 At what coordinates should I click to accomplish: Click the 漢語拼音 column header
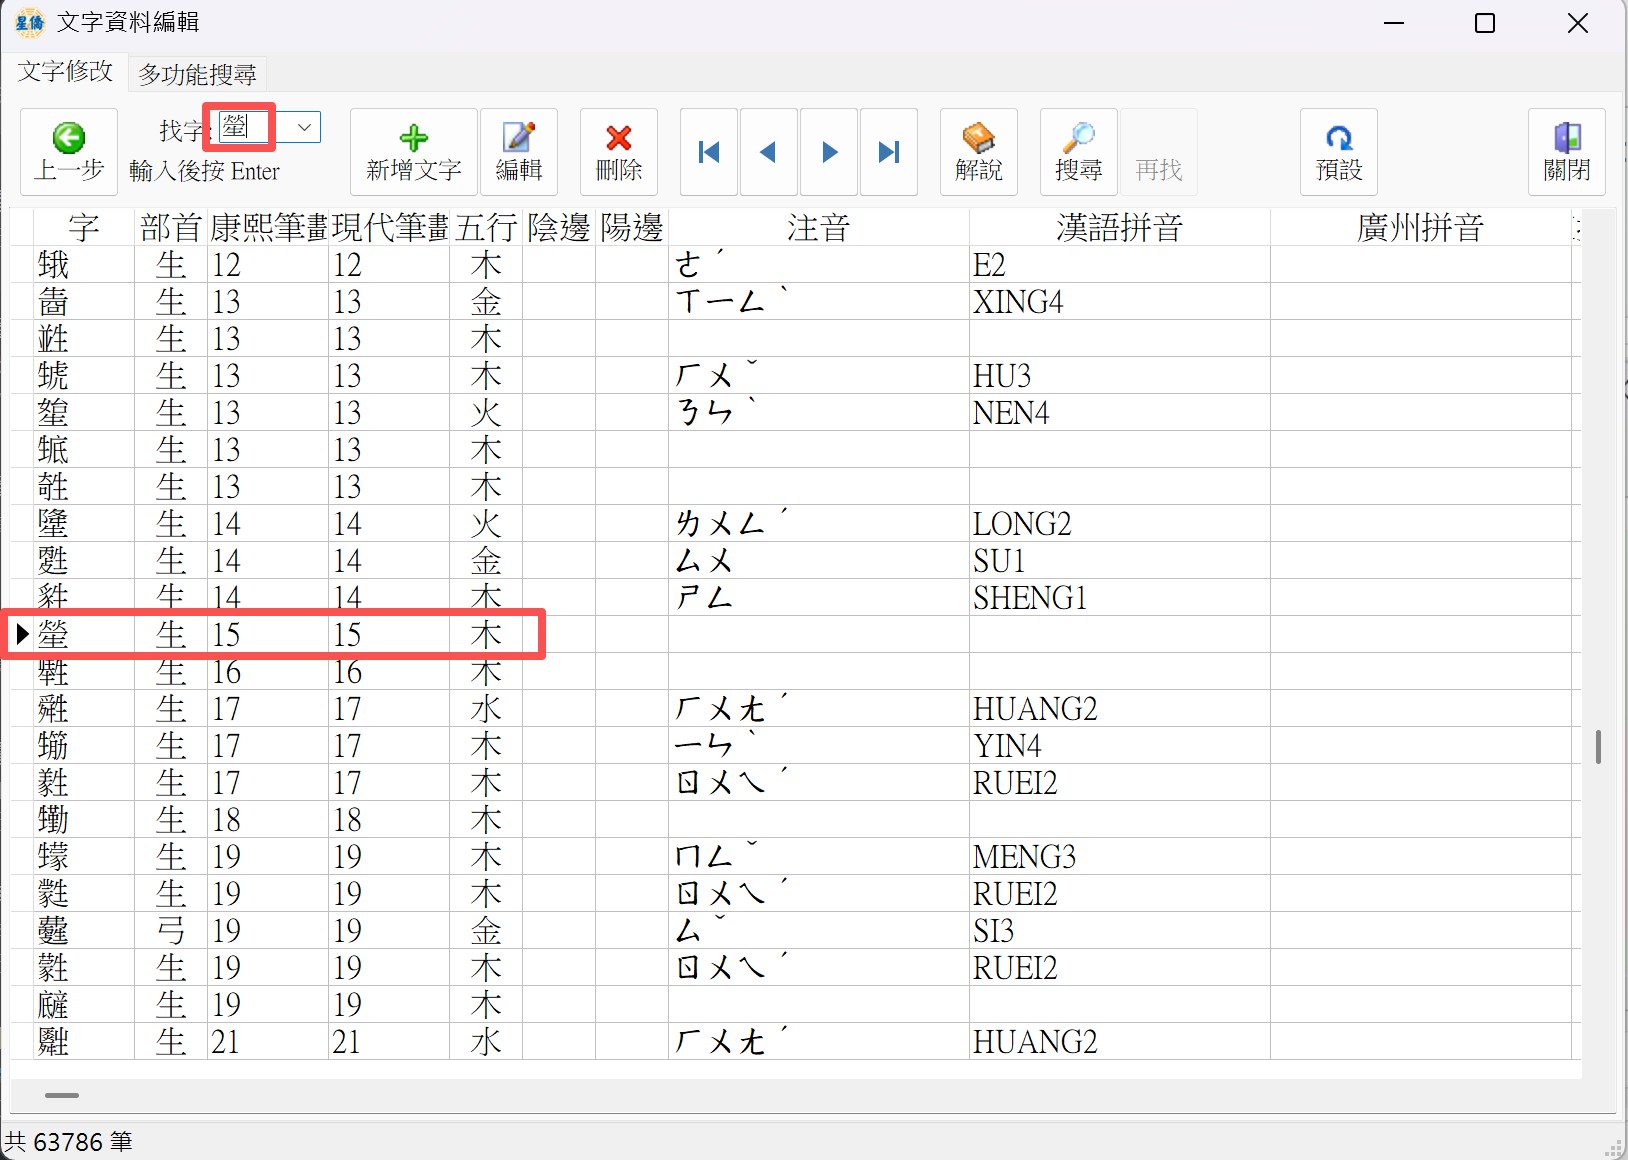tap(1118, 228)
